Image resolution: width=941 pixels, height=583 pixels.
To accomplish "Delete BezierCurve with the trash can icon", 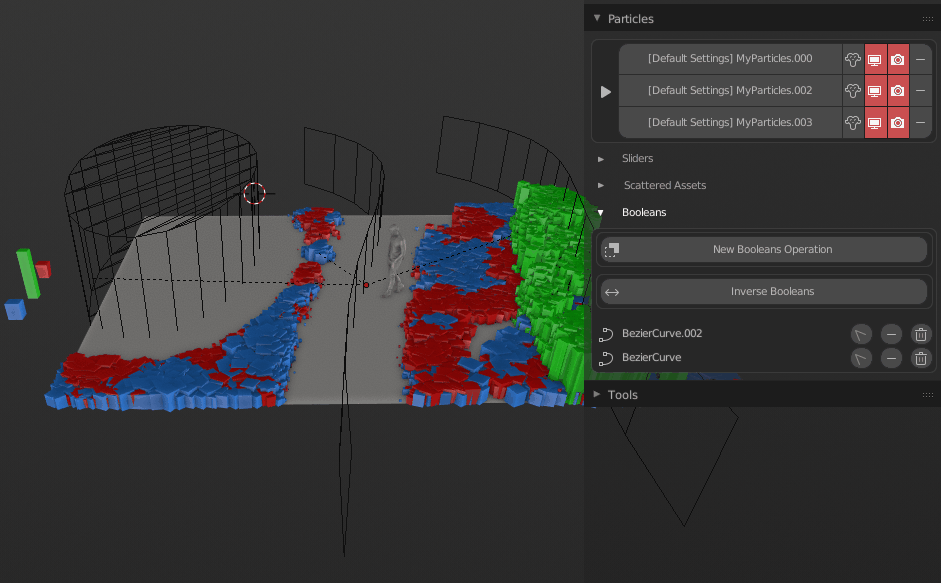I will [x=920, y=357].
